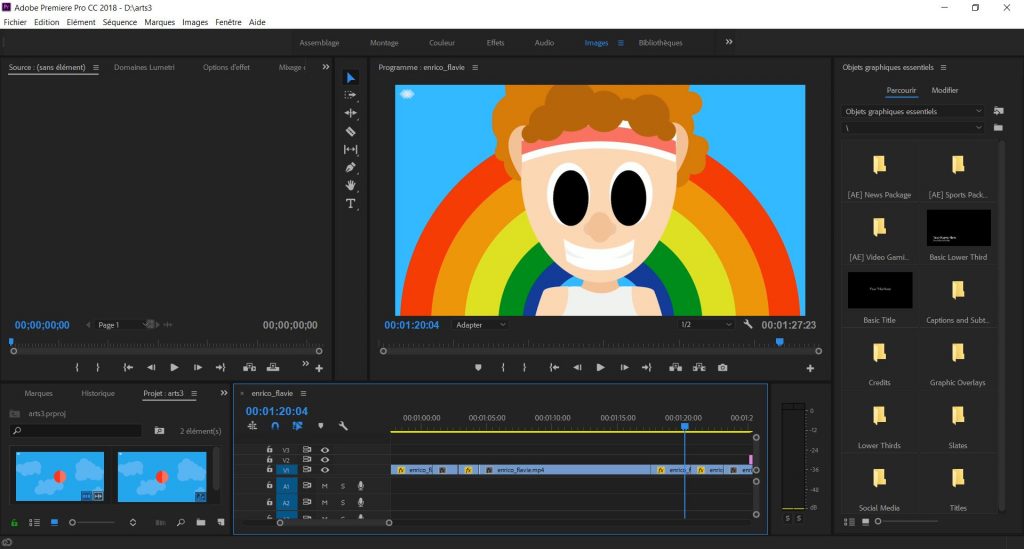The image size is (1024, 549).
Task: Select the Razor tool in the tools panel
Action: [x=351, y=131]
